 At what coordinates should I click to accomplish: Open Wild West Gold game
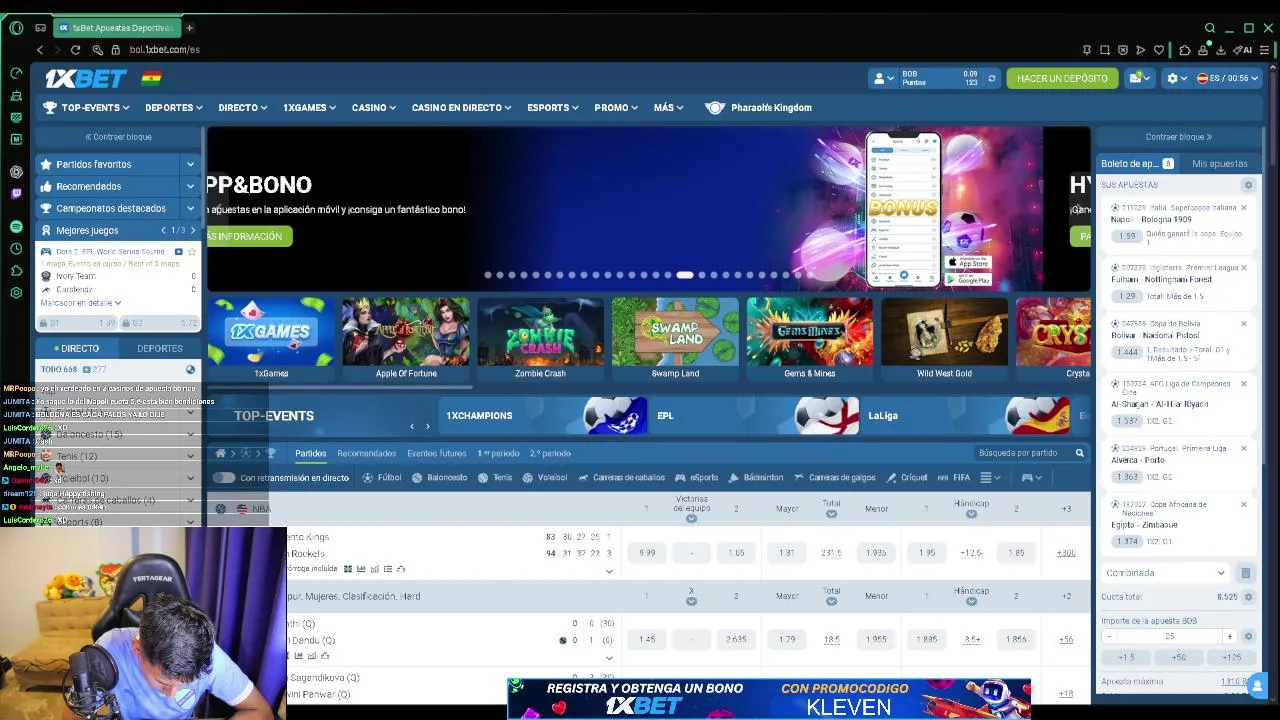pyautogui.click(x=944, y=338)
